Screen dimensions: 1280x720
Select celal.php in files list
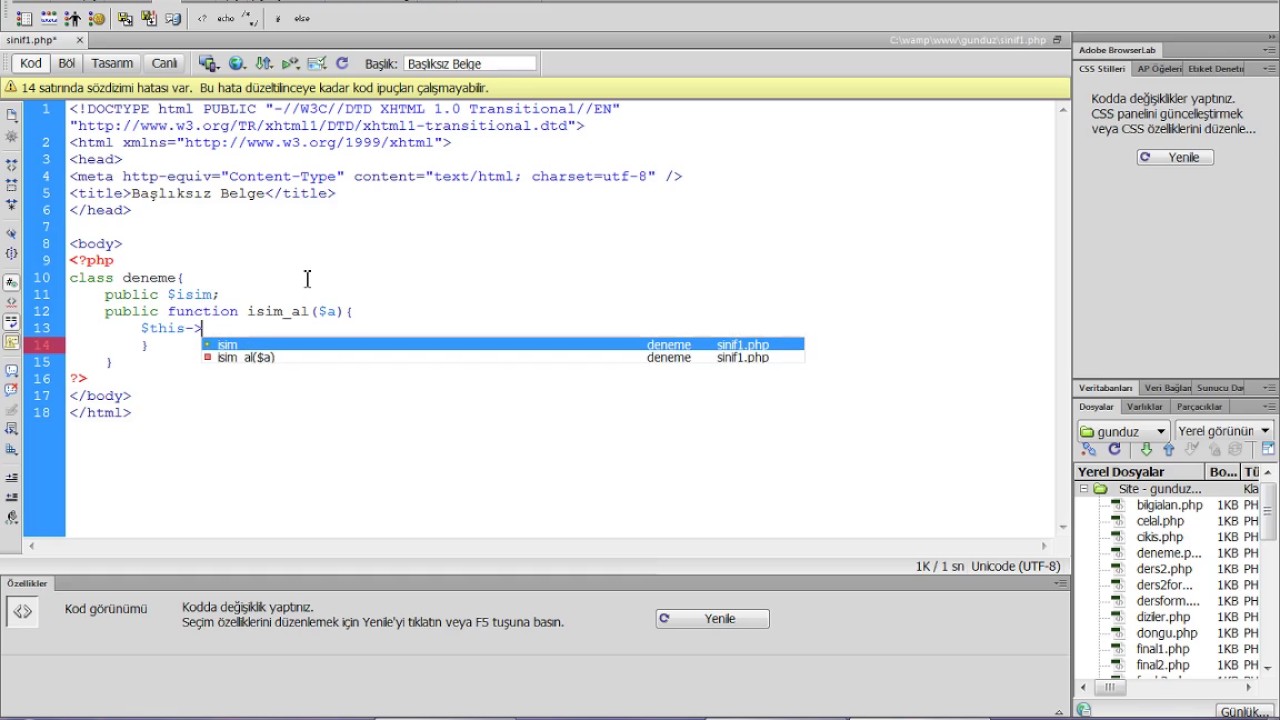pos(1160,521)
